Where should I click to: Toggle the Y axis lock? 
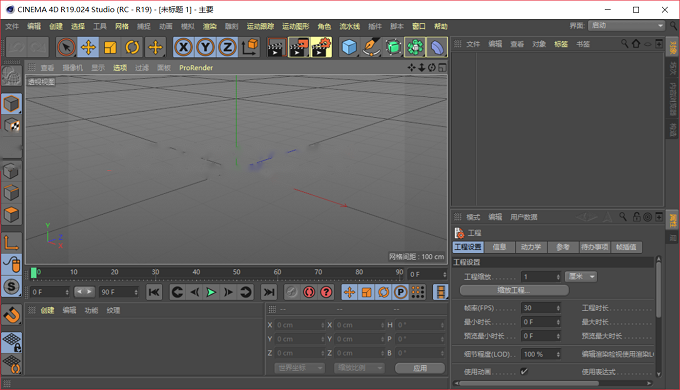click(205, 47)
